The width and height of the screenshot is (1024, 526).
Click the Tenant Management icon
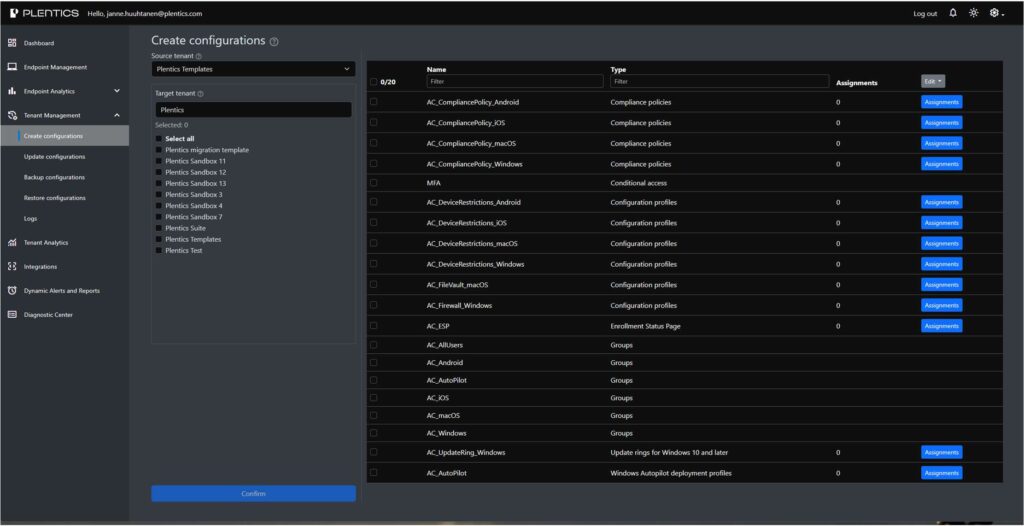(x=12, y=116)
